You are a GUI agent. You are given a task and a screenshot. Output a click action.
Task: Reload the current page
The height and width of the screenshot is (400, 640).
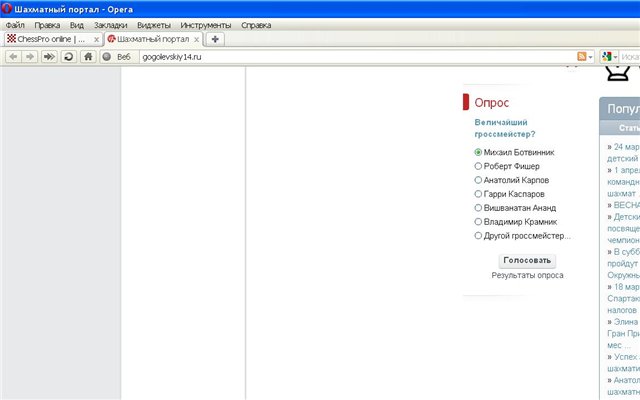(x=68, y=57)
